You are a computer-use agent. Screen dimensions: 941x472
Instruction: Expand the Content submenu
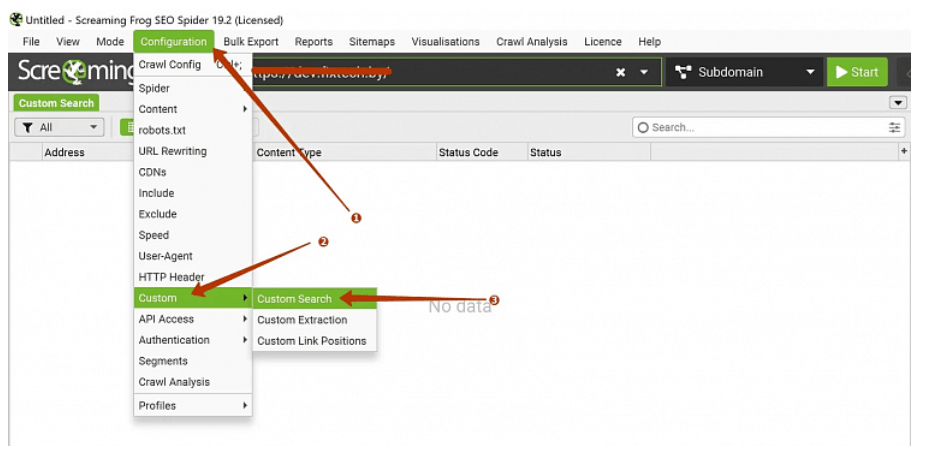pos(192,109)
